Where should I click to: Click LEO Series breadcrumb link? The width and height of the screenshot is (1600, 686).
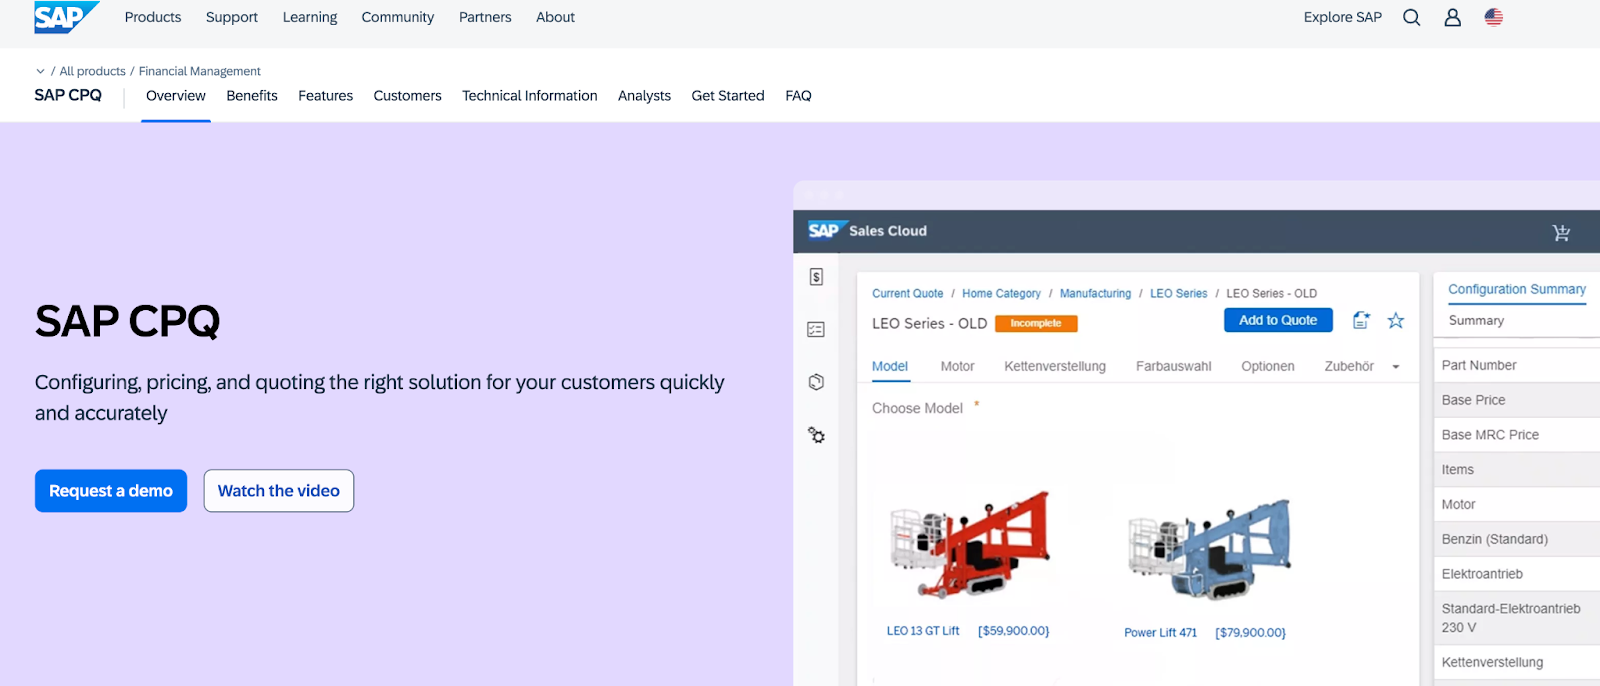[1178, 294]
